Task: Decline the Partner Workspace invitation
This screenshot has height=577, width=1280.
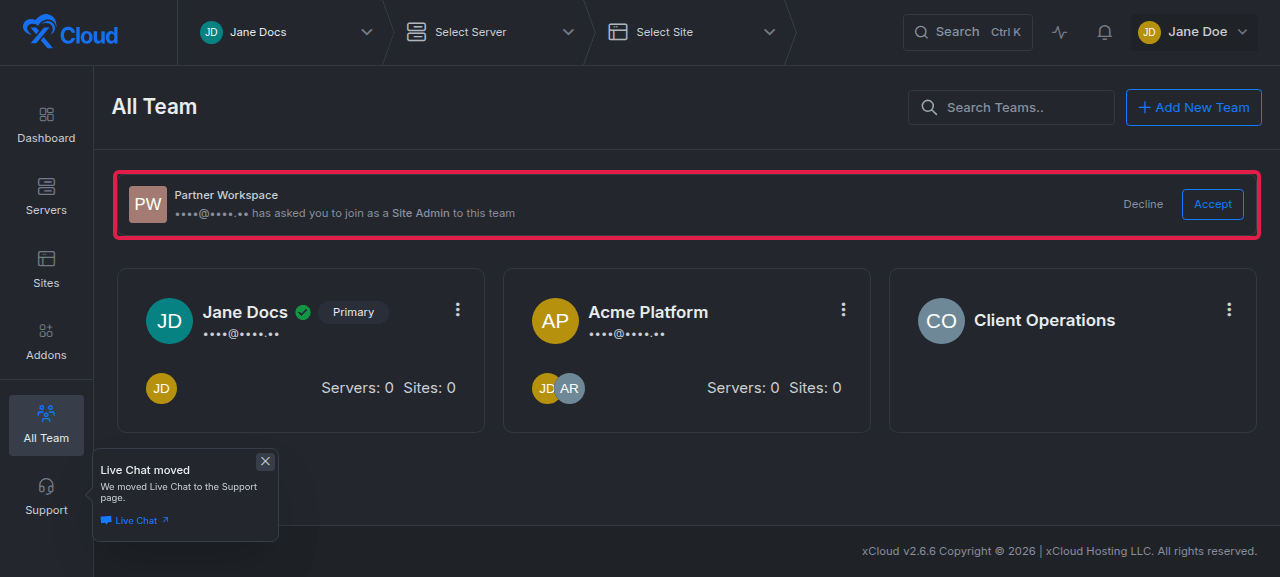Action: pos(1143,204)
